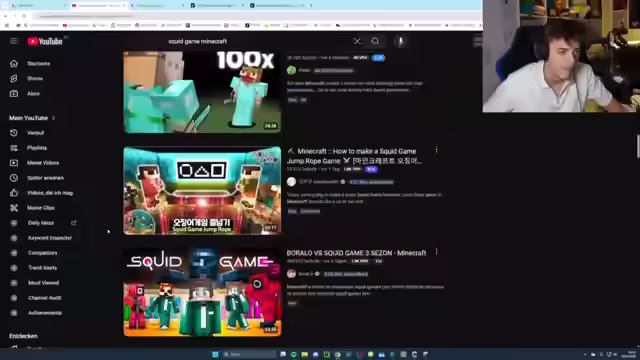Open the channel avatar of the Jump Rope video
The height and width of the screenshot is (360, 640).
[x=291, y=182]
